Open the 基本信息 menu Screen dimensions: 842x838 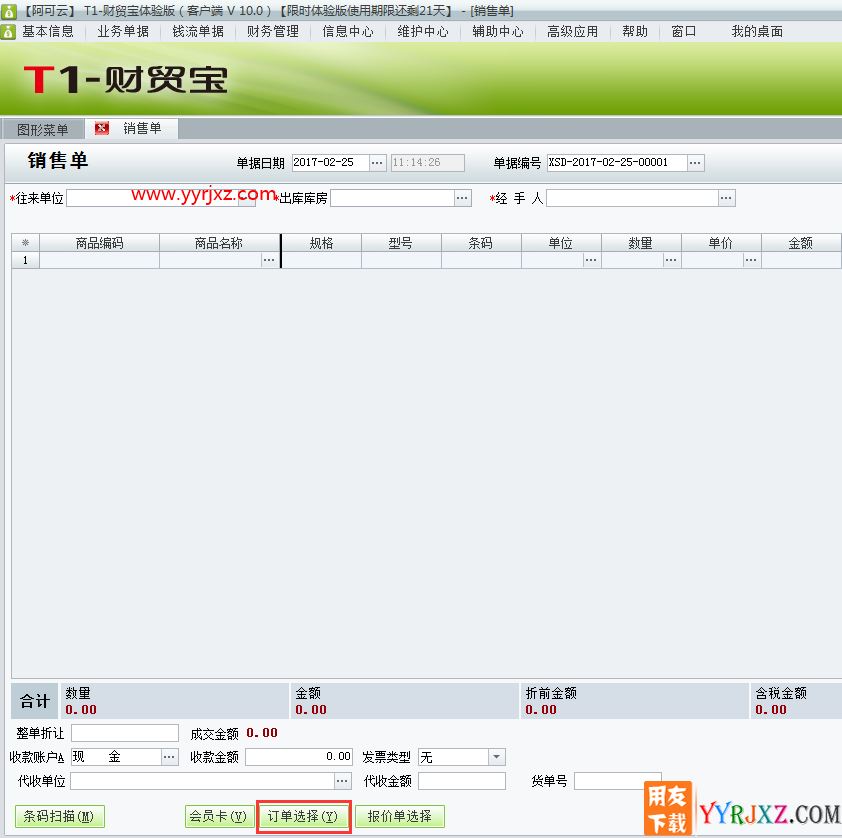coord(48,32)
